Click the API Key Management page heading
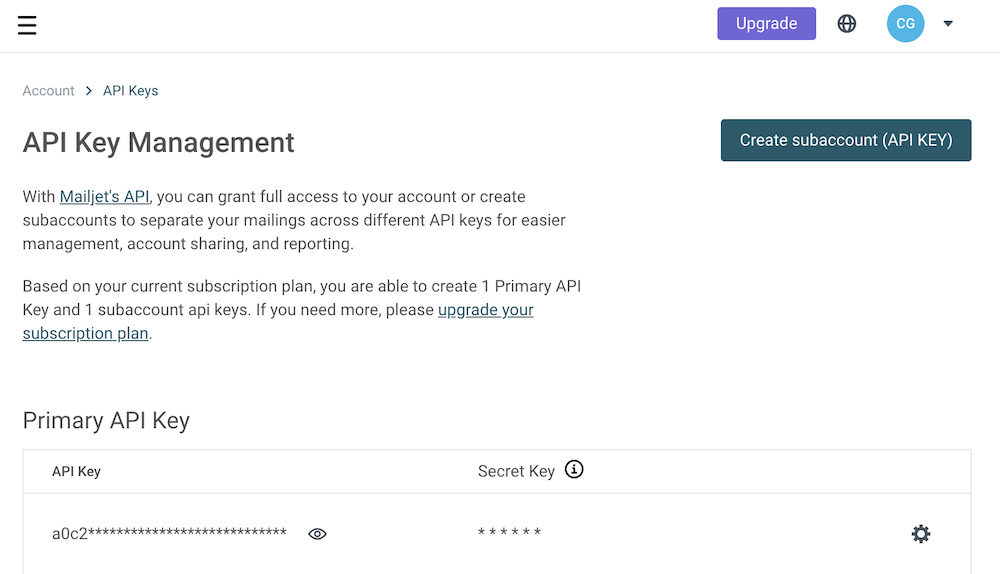 point(158,143)
